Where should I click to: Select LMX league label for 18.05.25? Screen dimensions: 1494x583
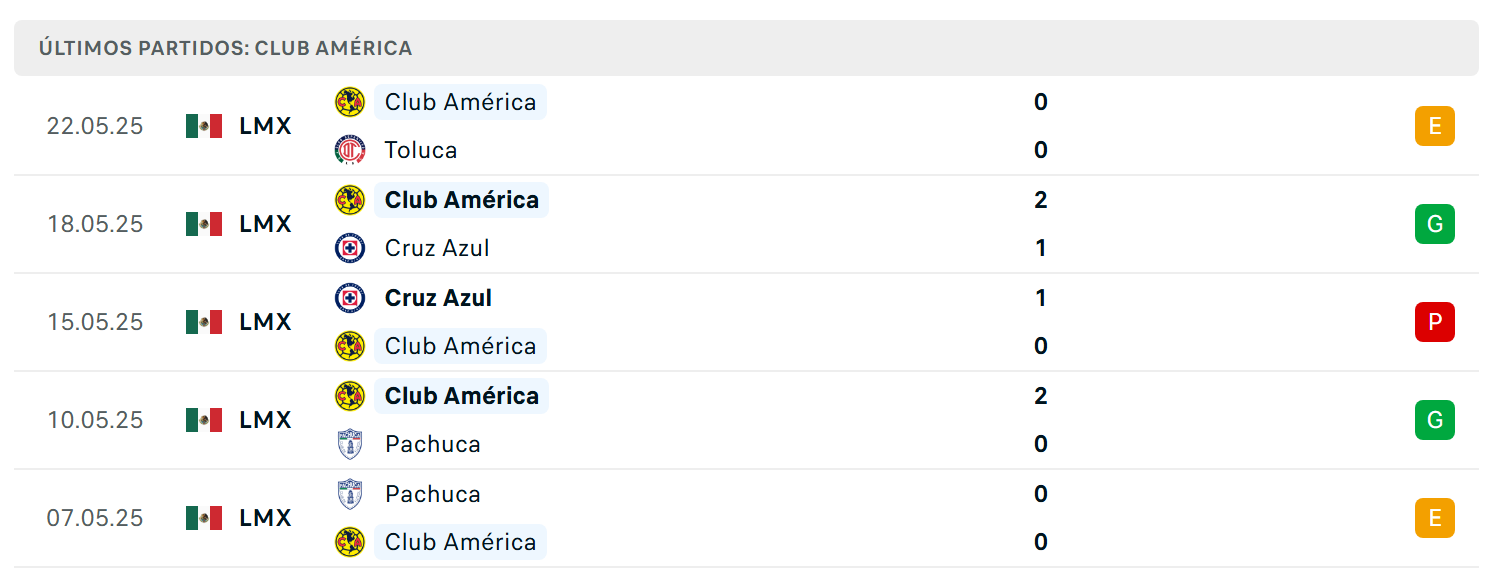[266, 224]
